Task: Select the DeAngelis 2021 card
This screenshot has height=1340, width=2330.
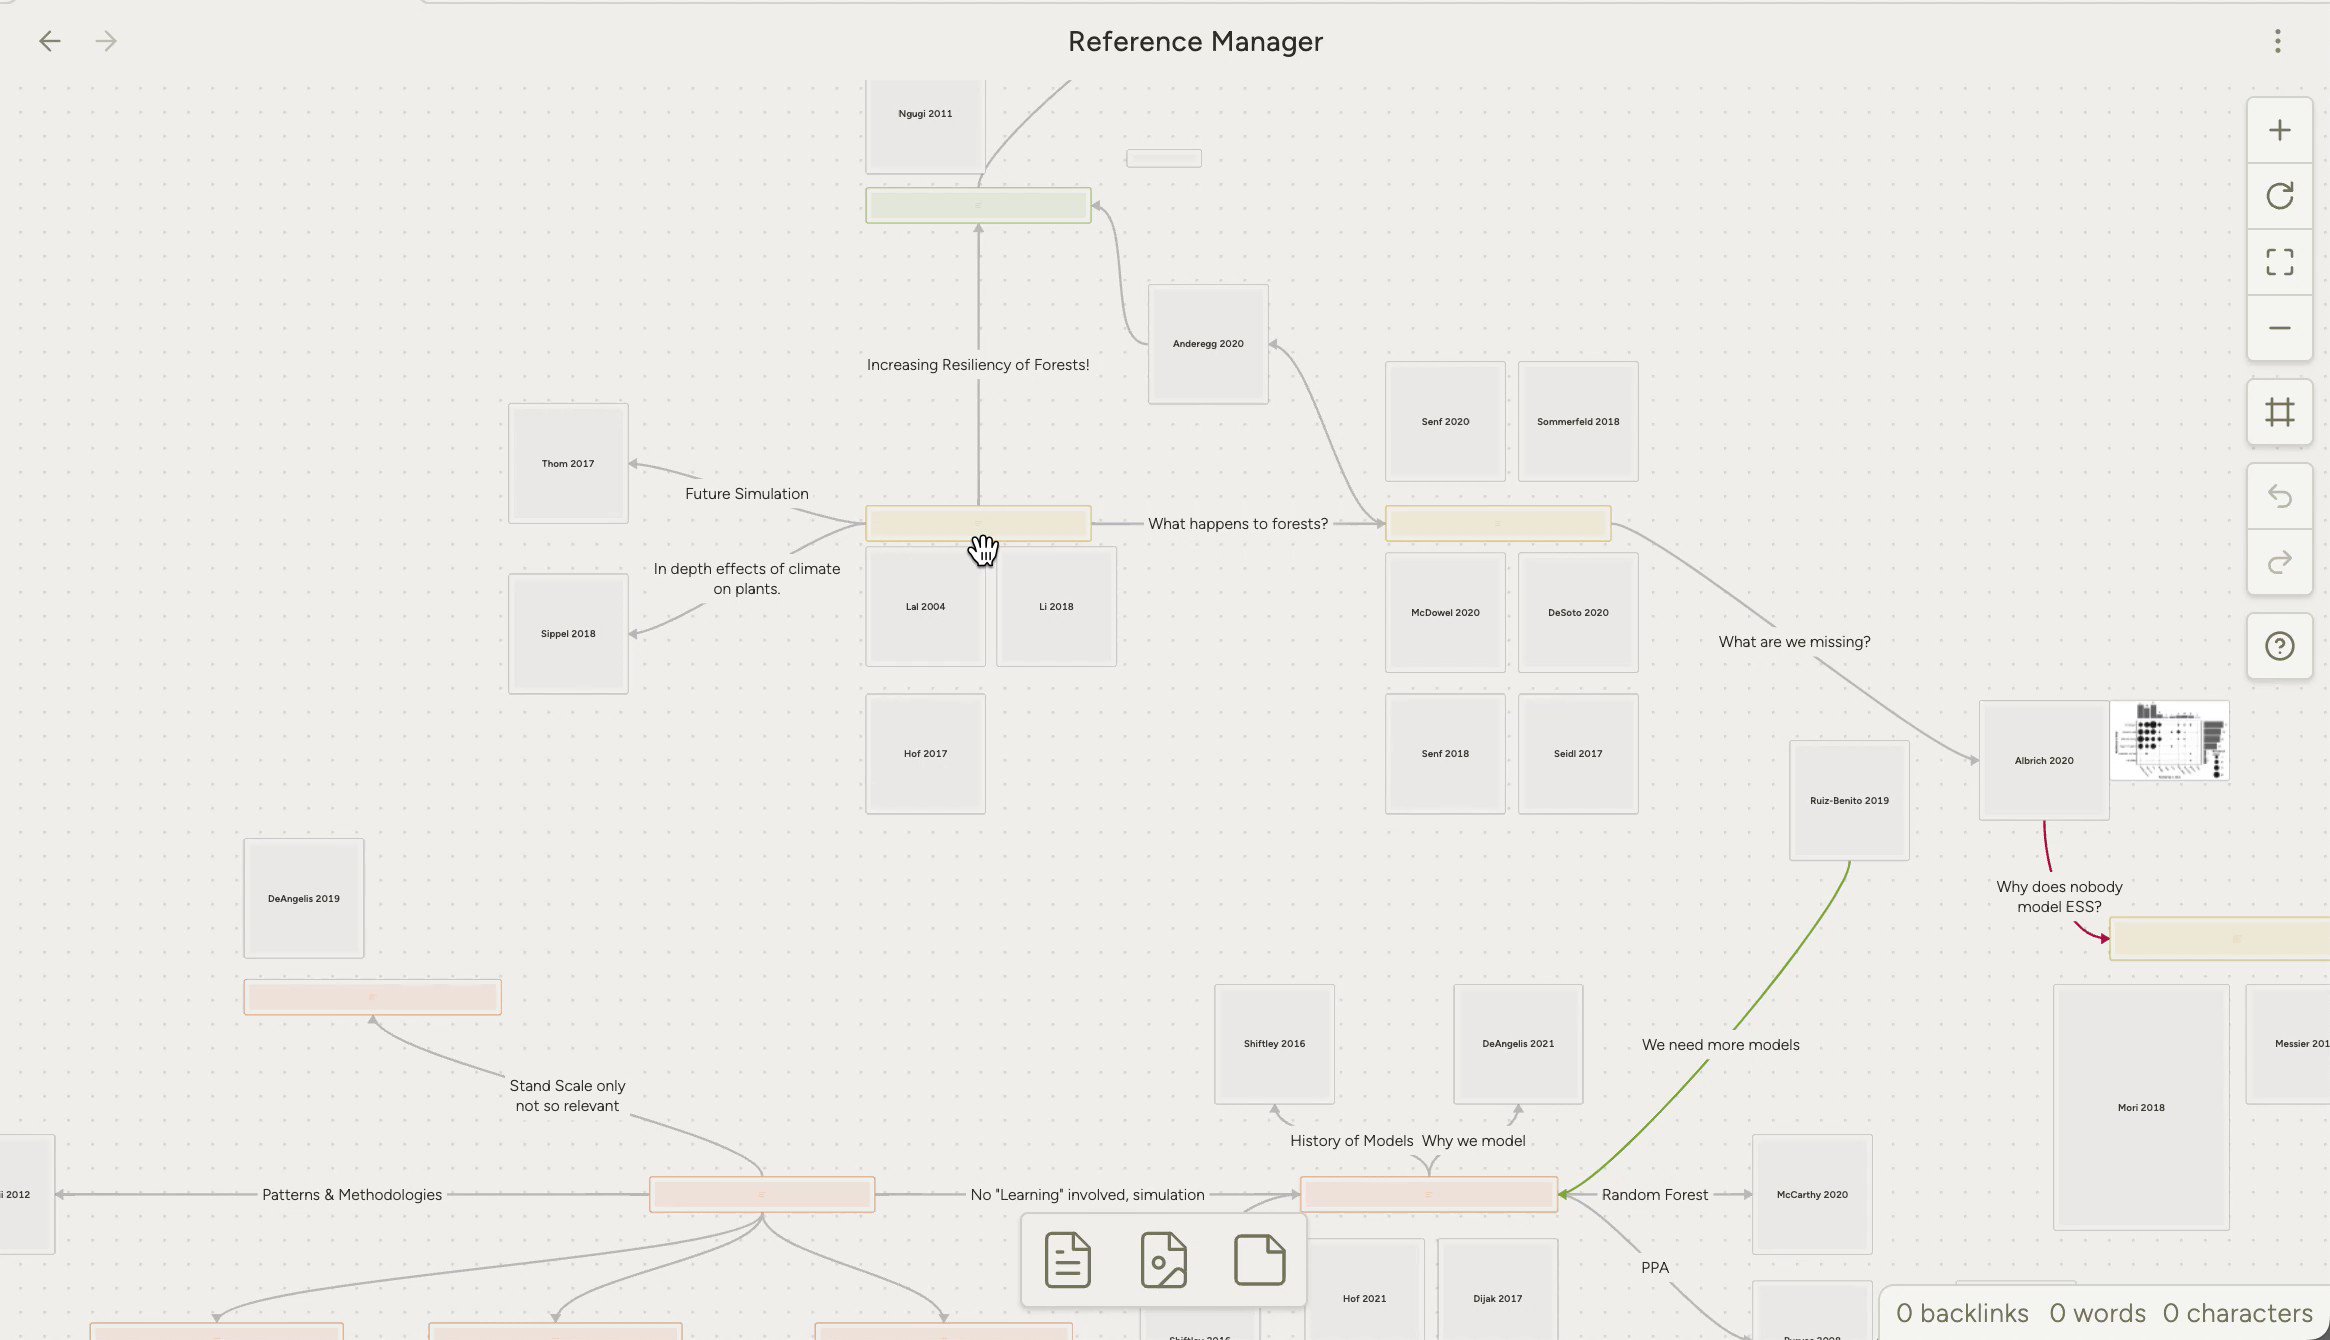Action: click(1518, 1044)
